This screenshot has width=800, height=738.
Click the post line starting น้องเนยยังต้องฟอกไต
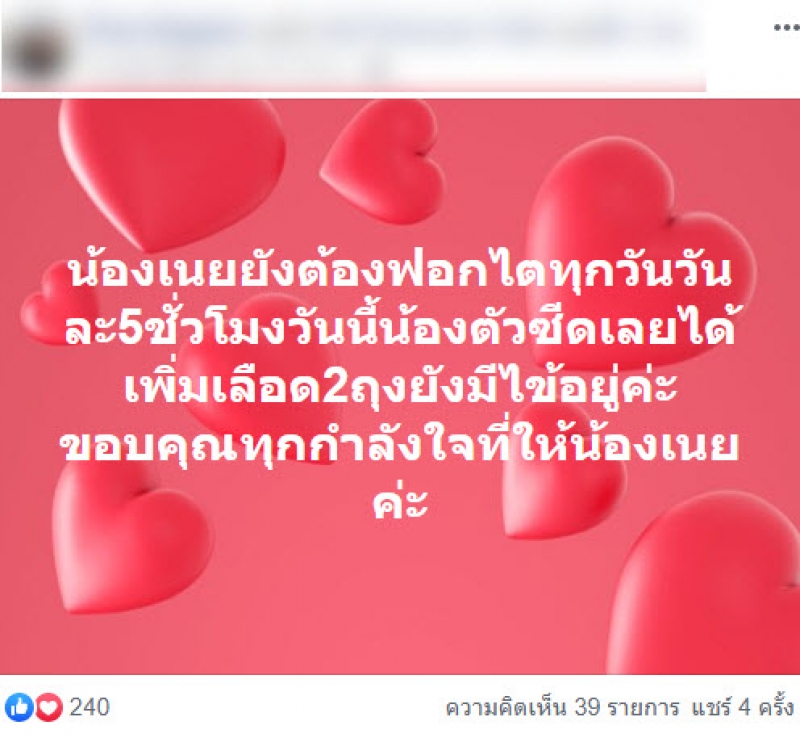coord(401,272)
